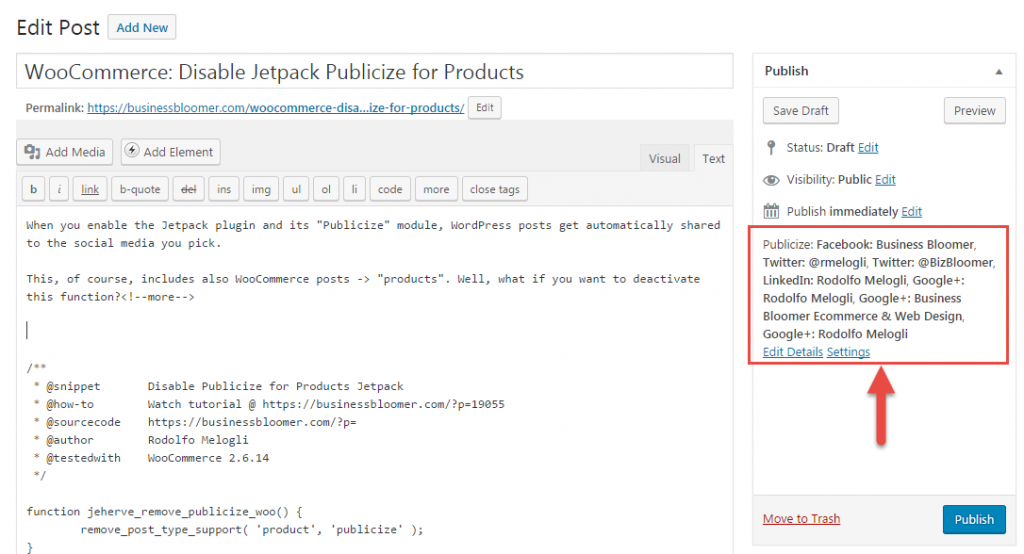Insert a hyperlink with link button

(89, 189)
